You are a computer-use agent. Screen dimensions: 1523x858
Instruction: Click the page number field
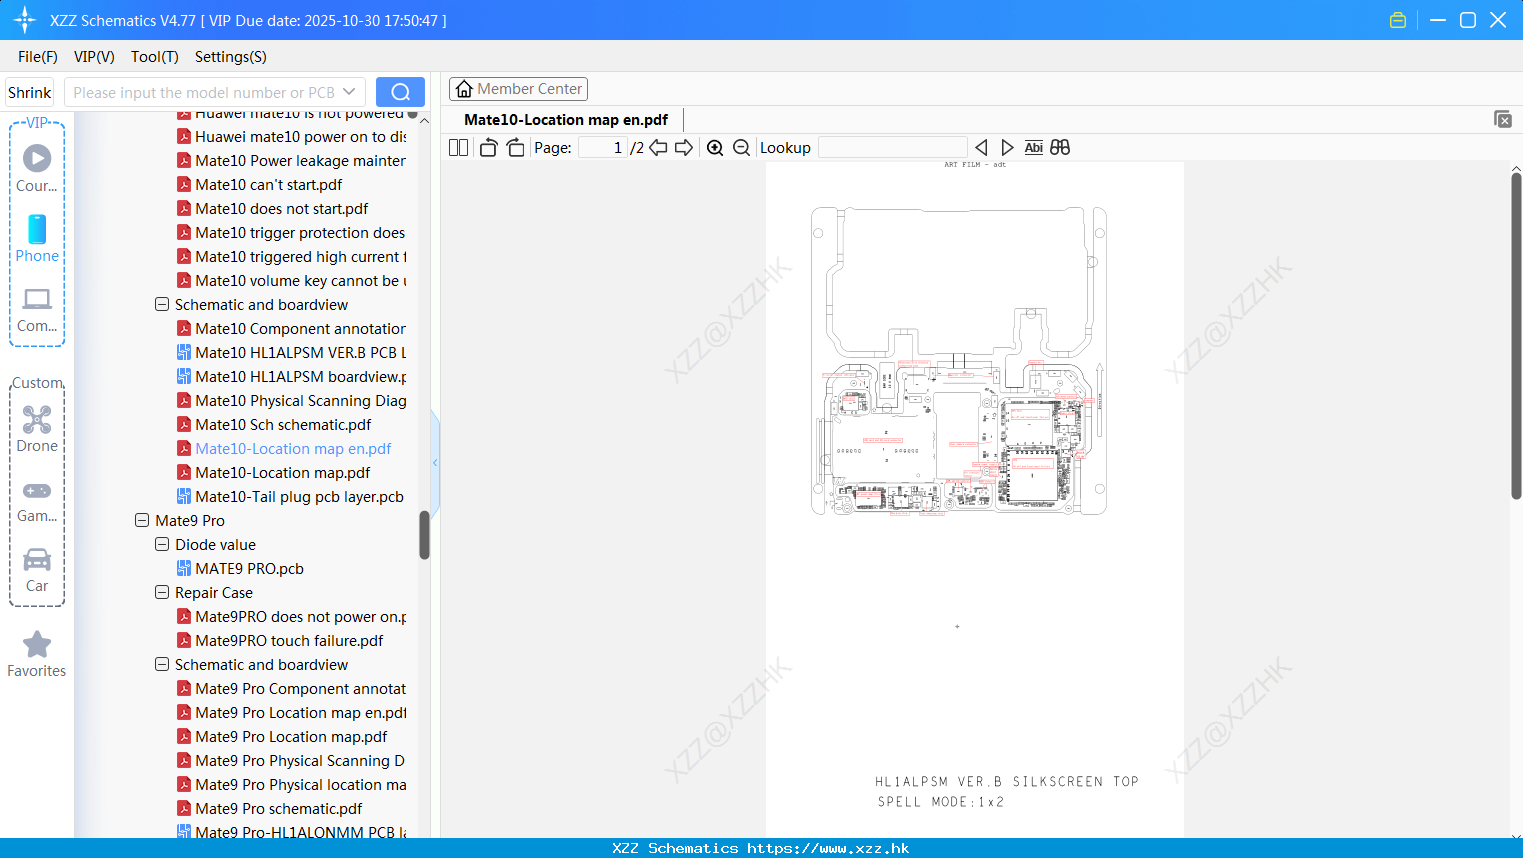(603, 147)
